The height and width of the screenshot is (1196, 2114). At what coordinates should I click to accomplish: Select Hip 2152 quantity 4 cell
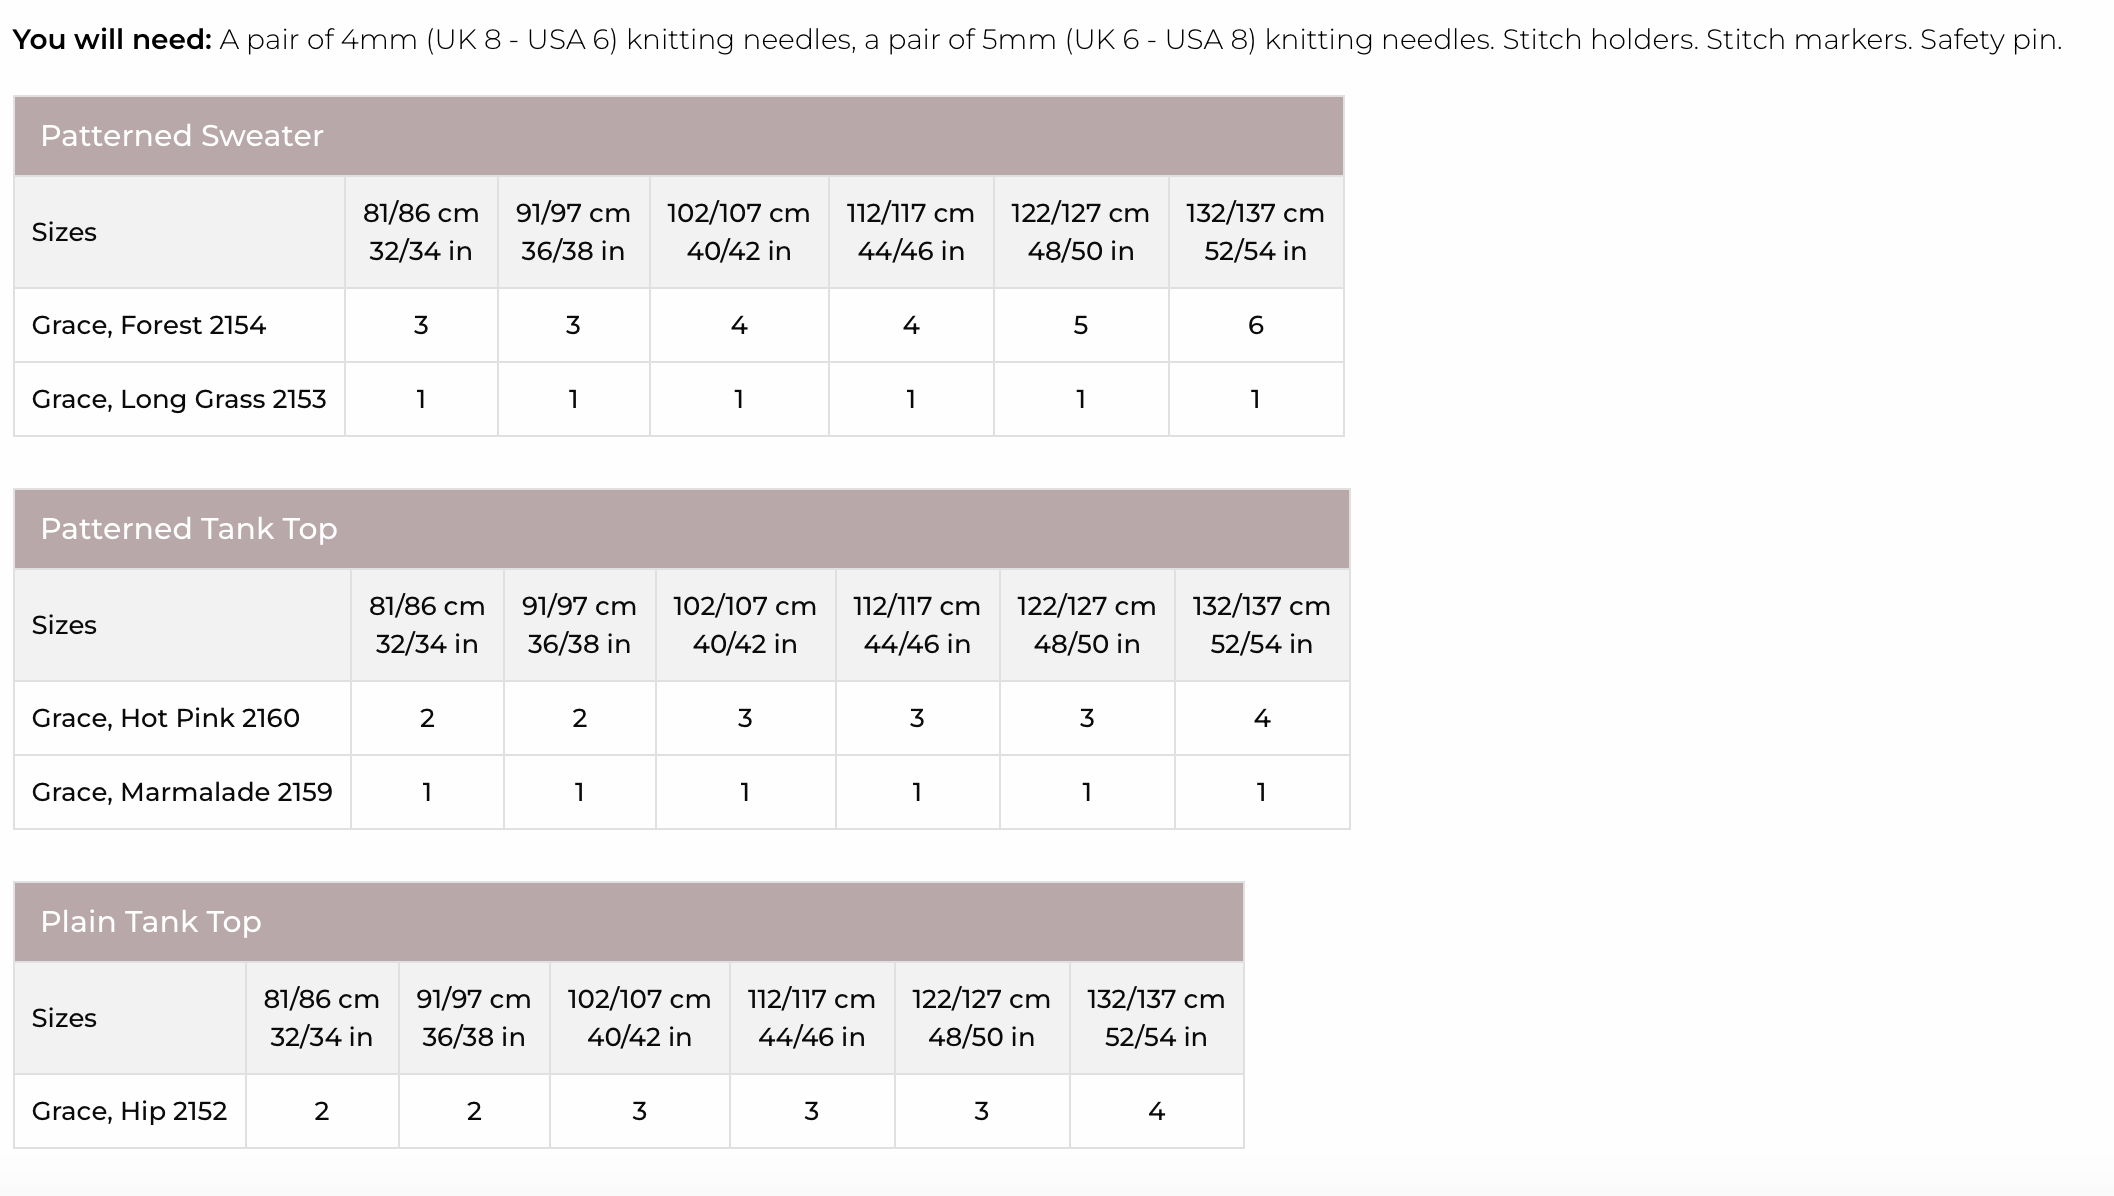click(1157, 1111)
